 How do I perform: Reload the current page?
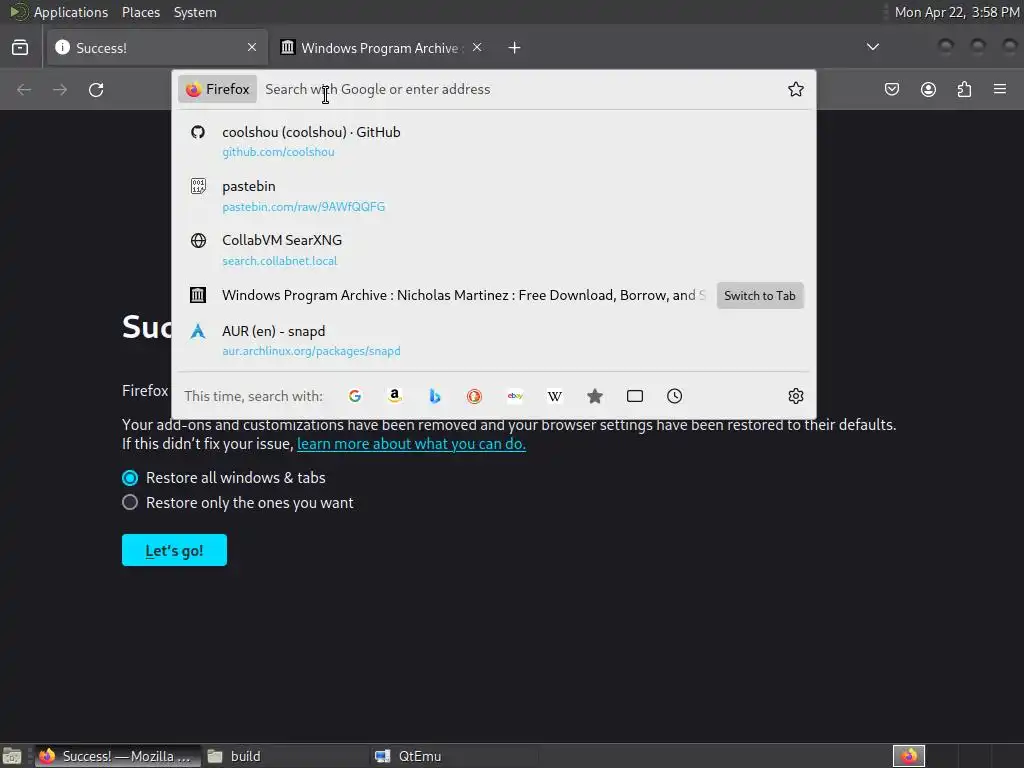96,89
